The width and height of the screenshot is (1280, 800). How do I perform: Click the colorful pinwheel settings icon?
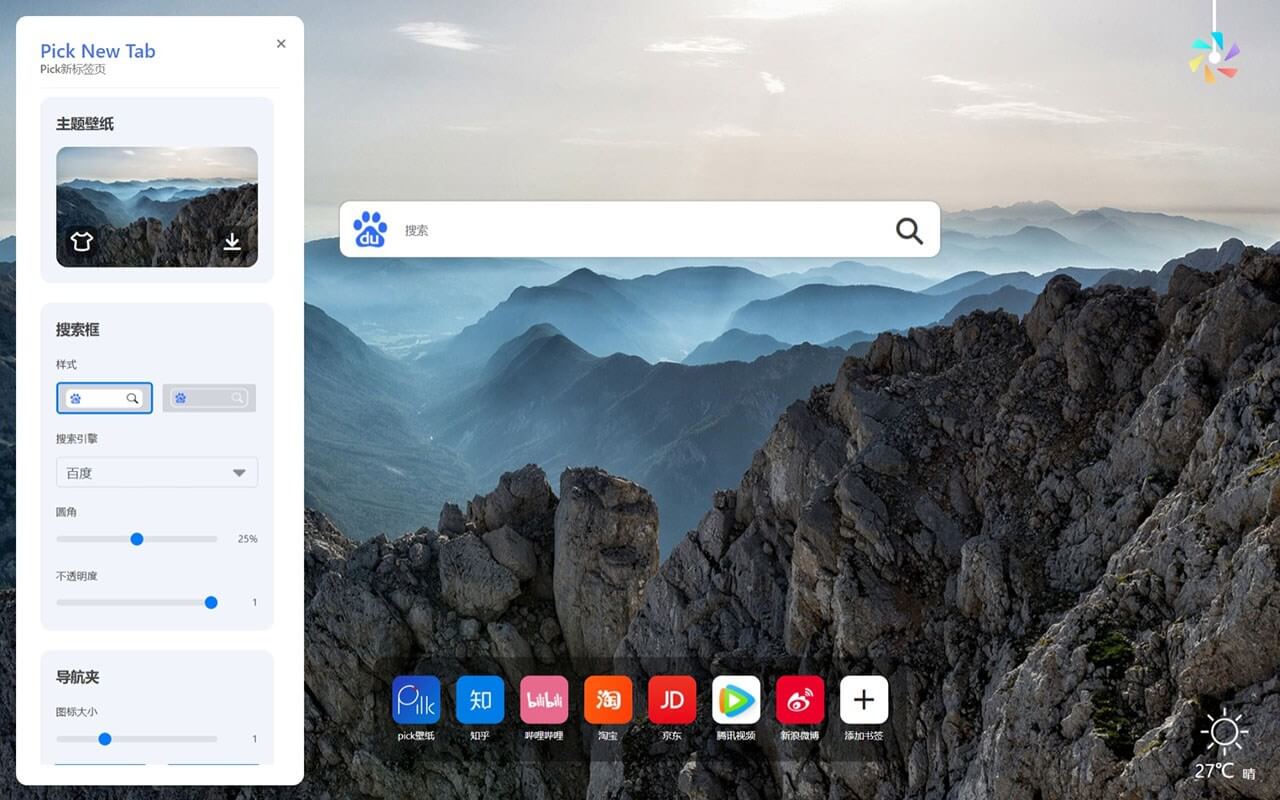click(x=1214, y=58)
